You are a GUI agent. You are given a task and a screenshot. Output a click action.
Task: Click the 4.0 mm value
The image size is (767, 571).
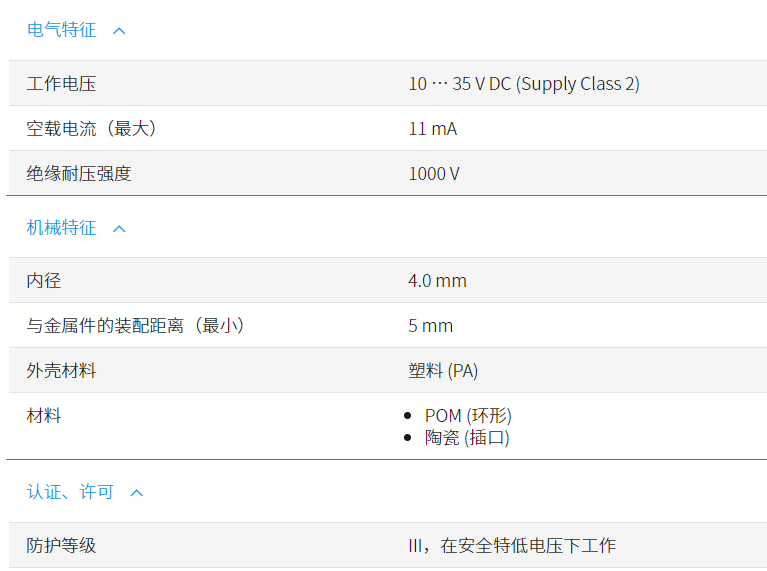[x=437, y=281]
